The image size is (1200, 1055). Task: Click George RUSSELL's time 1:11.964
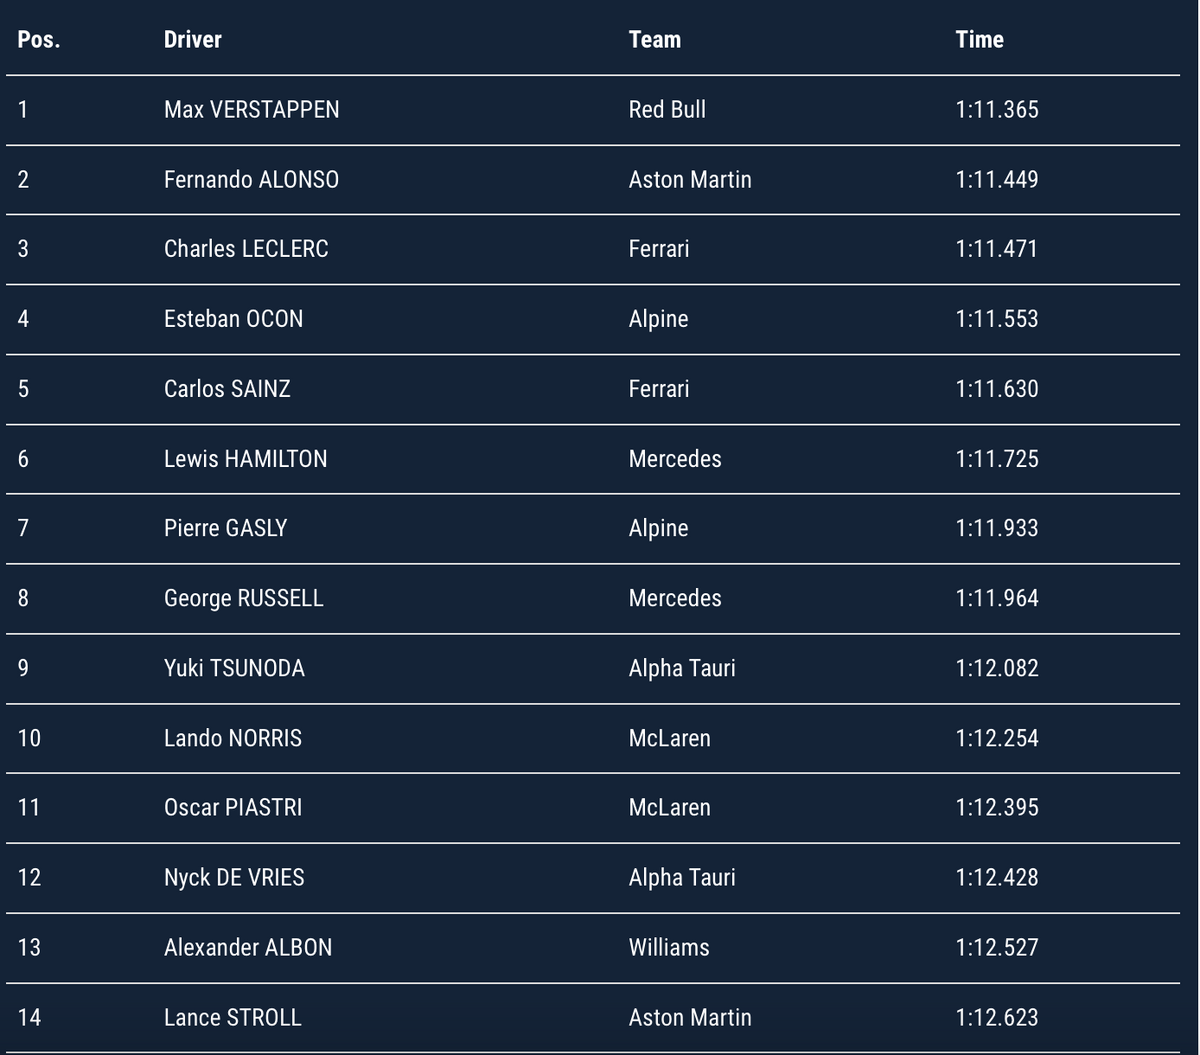point(997,598)
